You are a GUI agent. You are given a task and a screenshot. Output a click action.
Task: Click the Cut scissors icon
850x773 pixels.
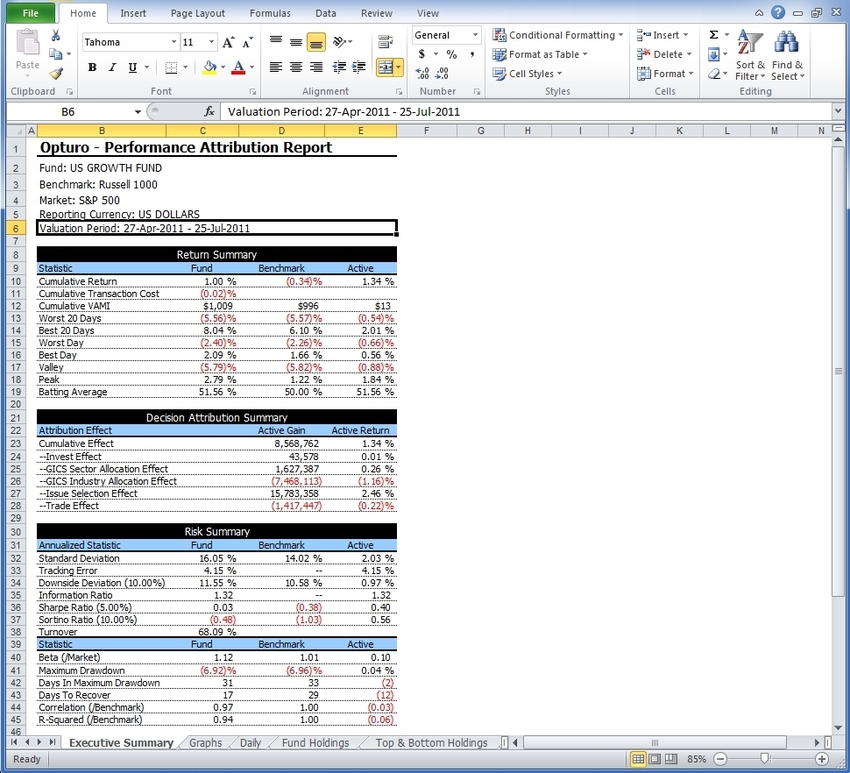(56, 35)
